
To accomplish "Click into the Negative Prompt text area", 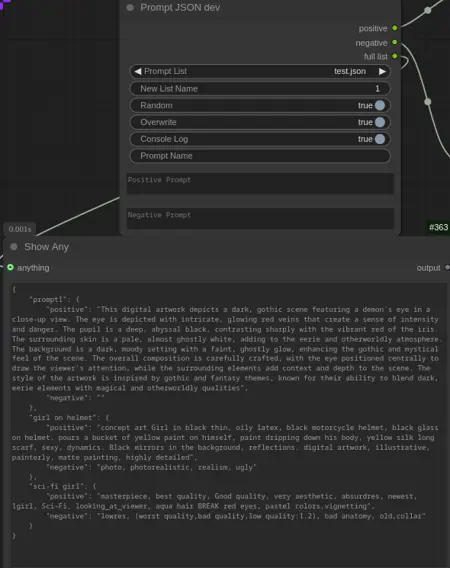I will [x=260, y=218].
